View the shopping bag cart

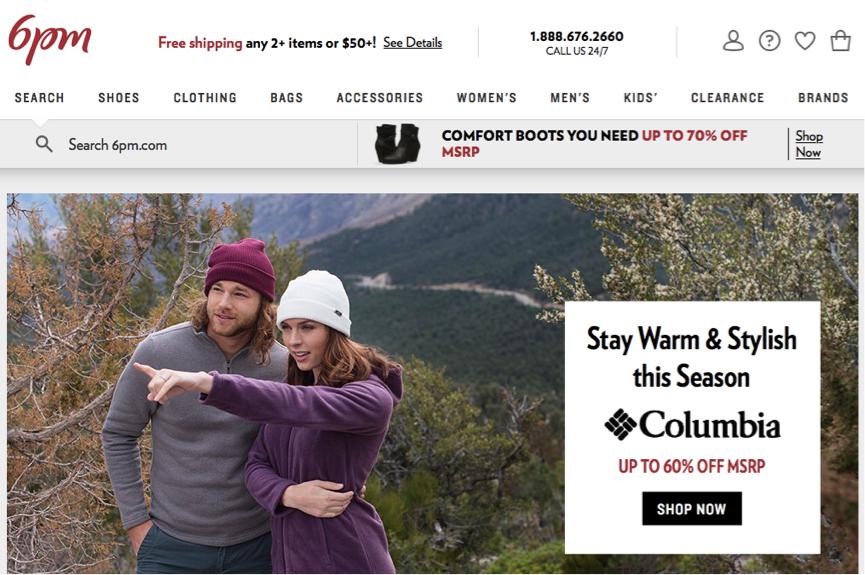(x=841, y=41)
